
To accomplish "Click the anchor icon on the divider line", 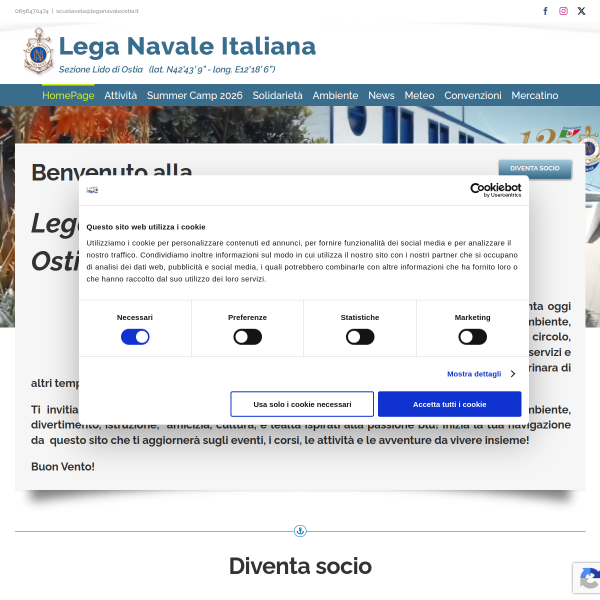I will (300, 531).
